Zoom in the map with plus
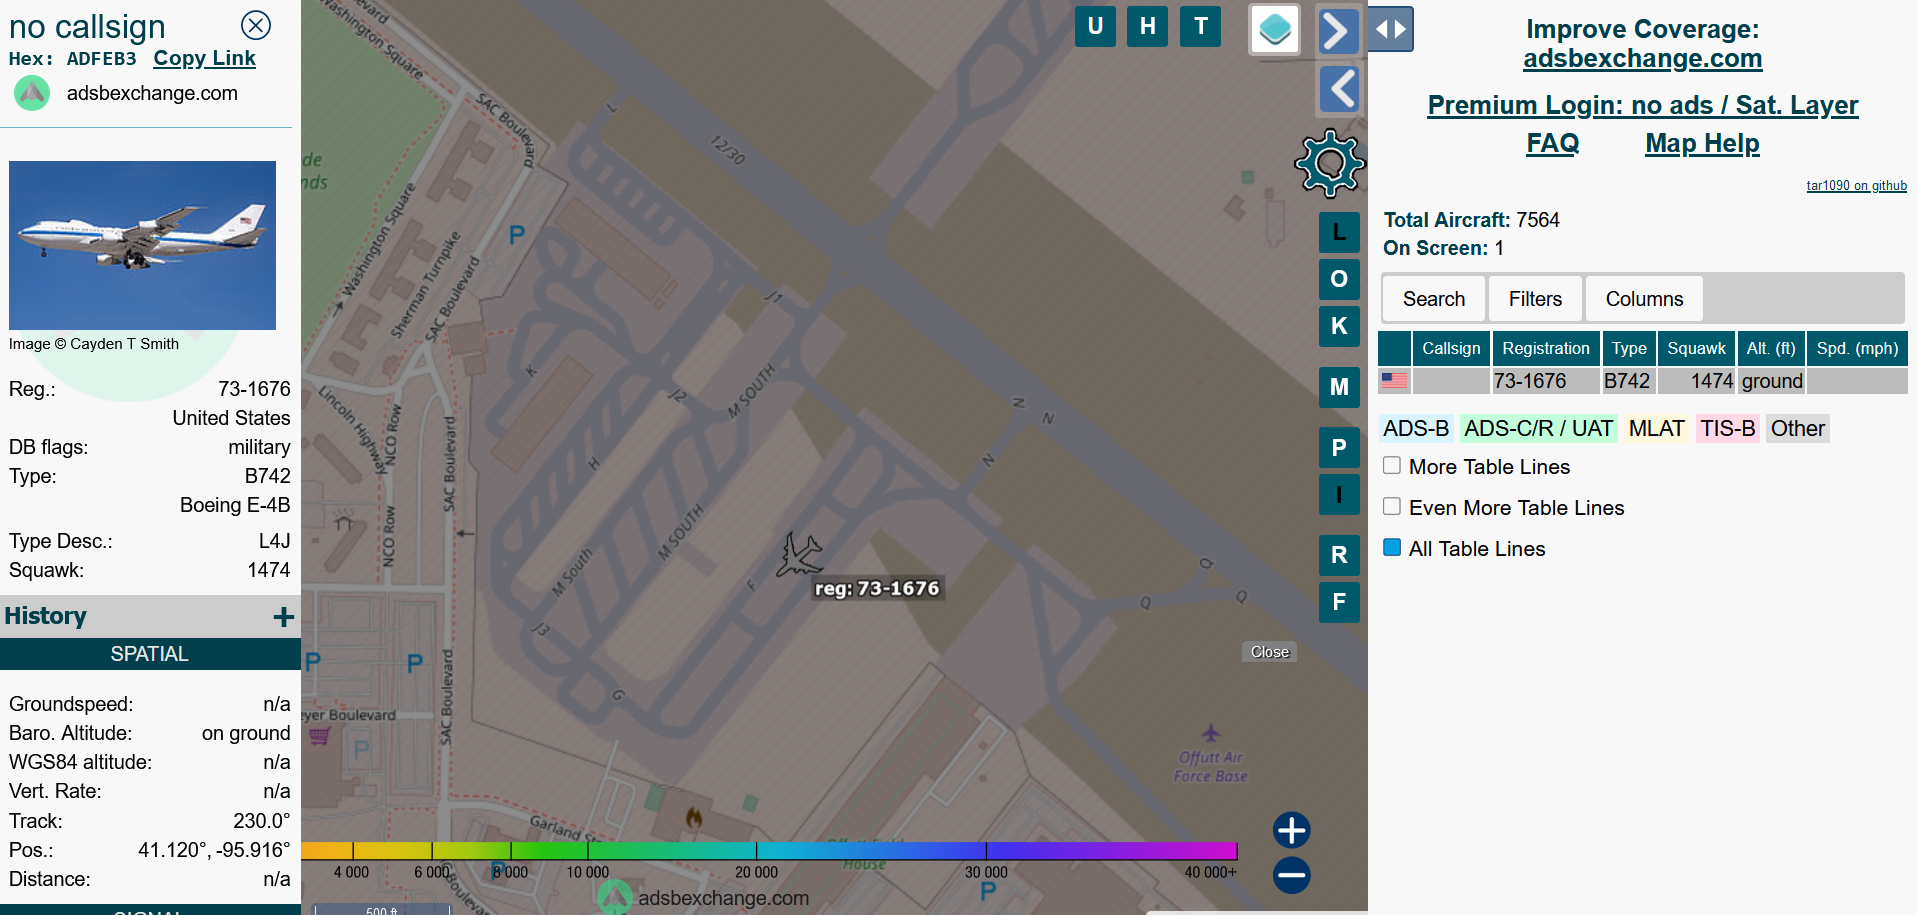This screenshot has height=915, width=1918. point(1291,830)
